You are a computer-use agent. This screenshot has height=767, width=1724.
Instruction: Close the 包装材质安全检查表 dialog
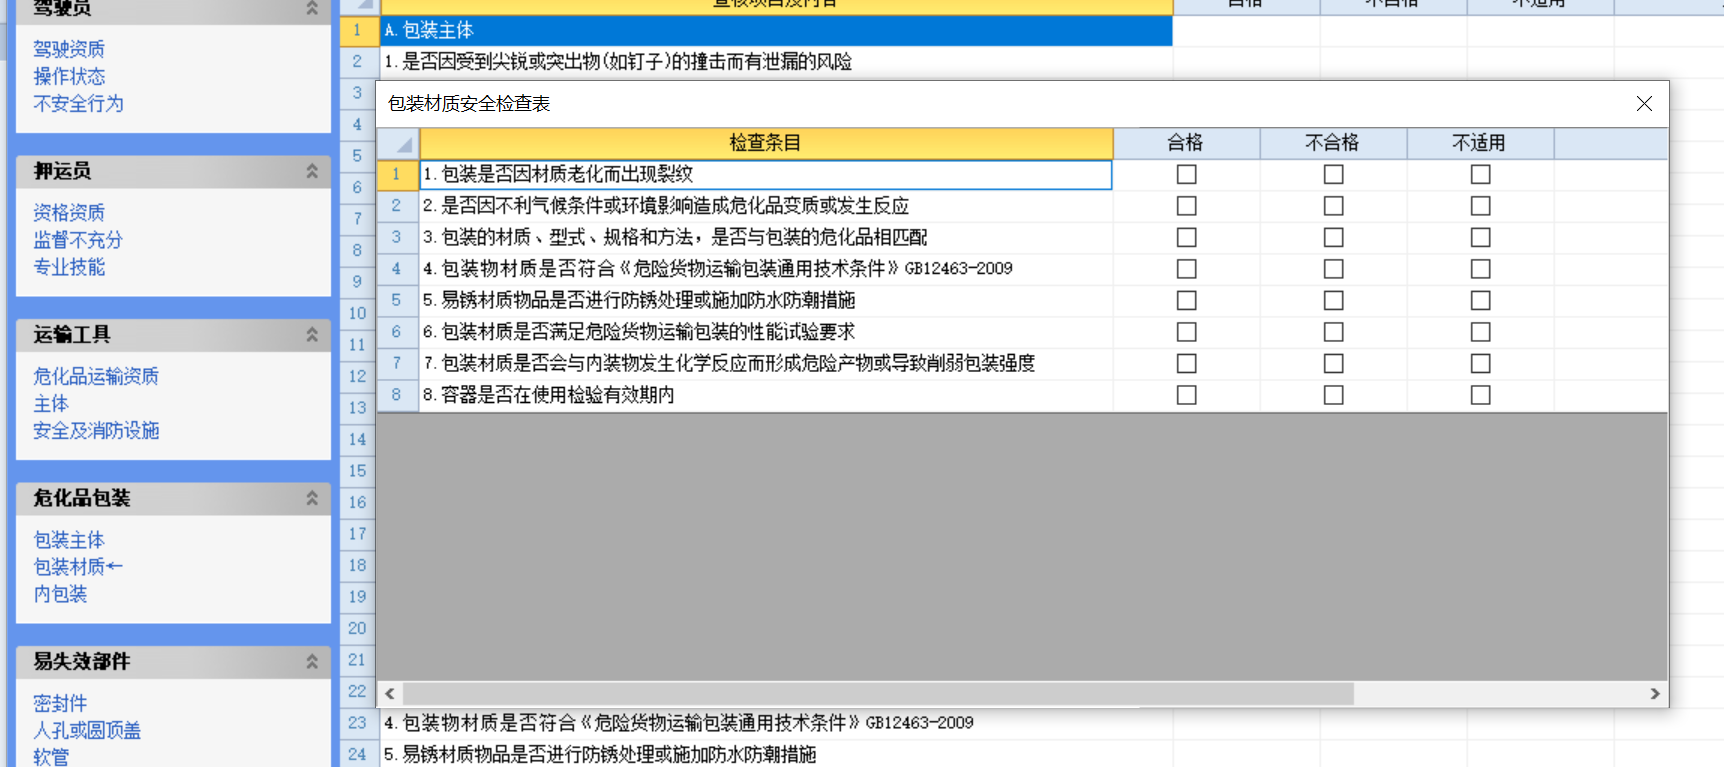1644,104
